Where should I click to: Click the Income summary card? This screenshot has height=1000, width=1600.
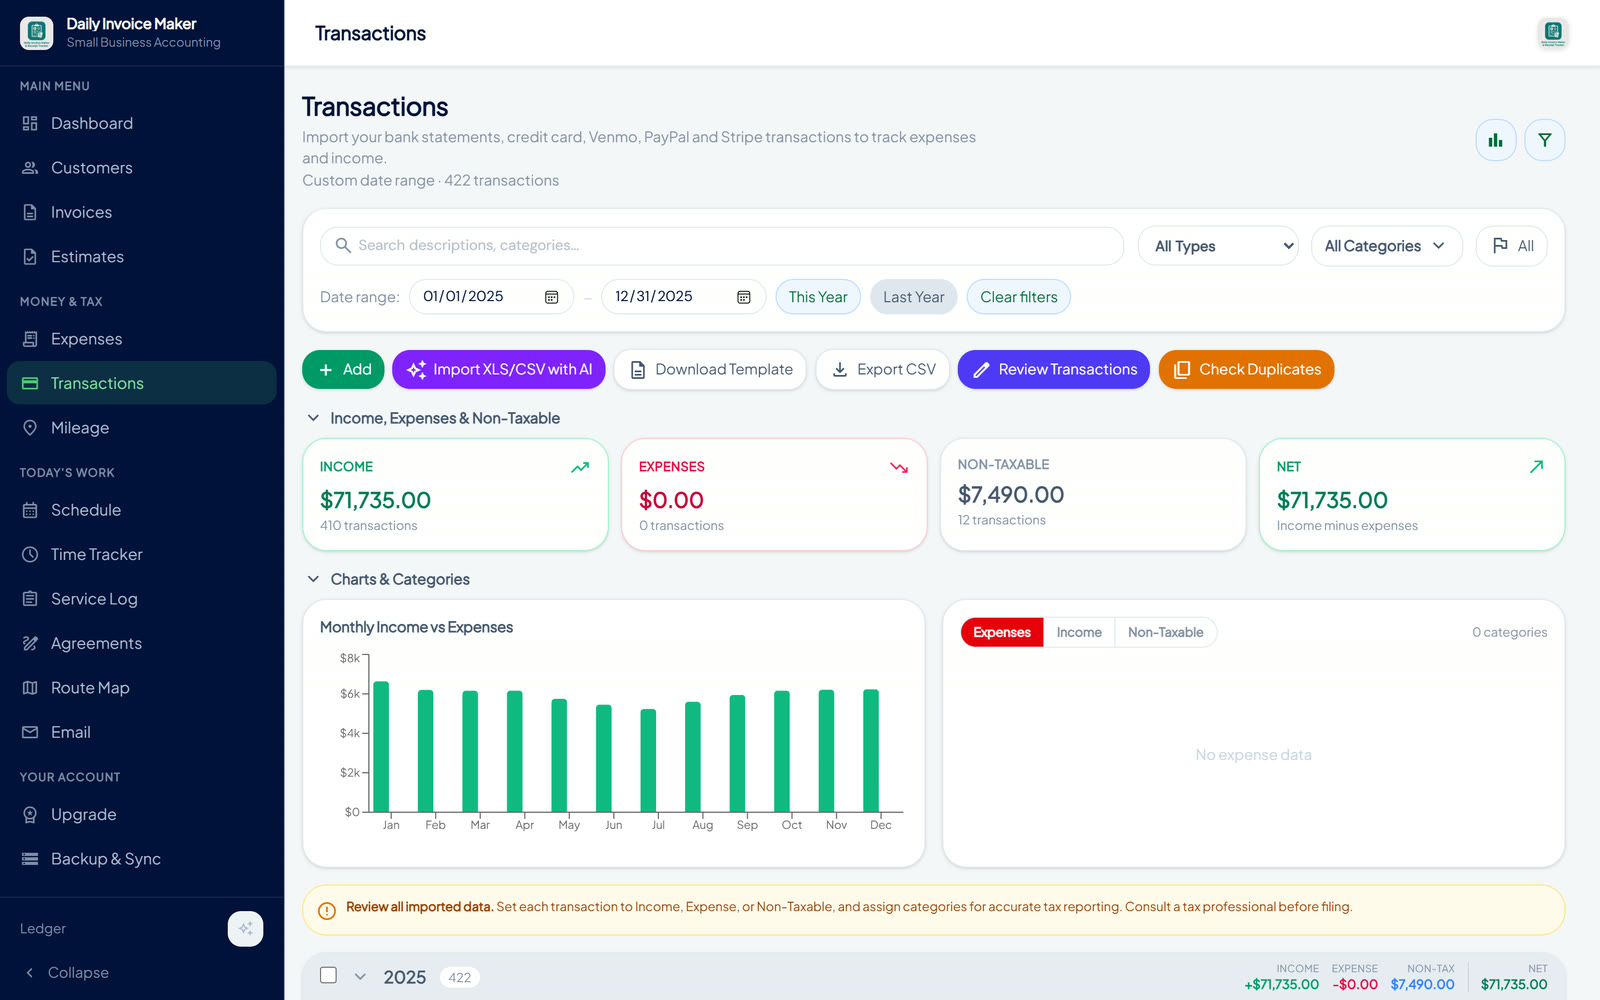pyautogui.click(x=456, y=495)
